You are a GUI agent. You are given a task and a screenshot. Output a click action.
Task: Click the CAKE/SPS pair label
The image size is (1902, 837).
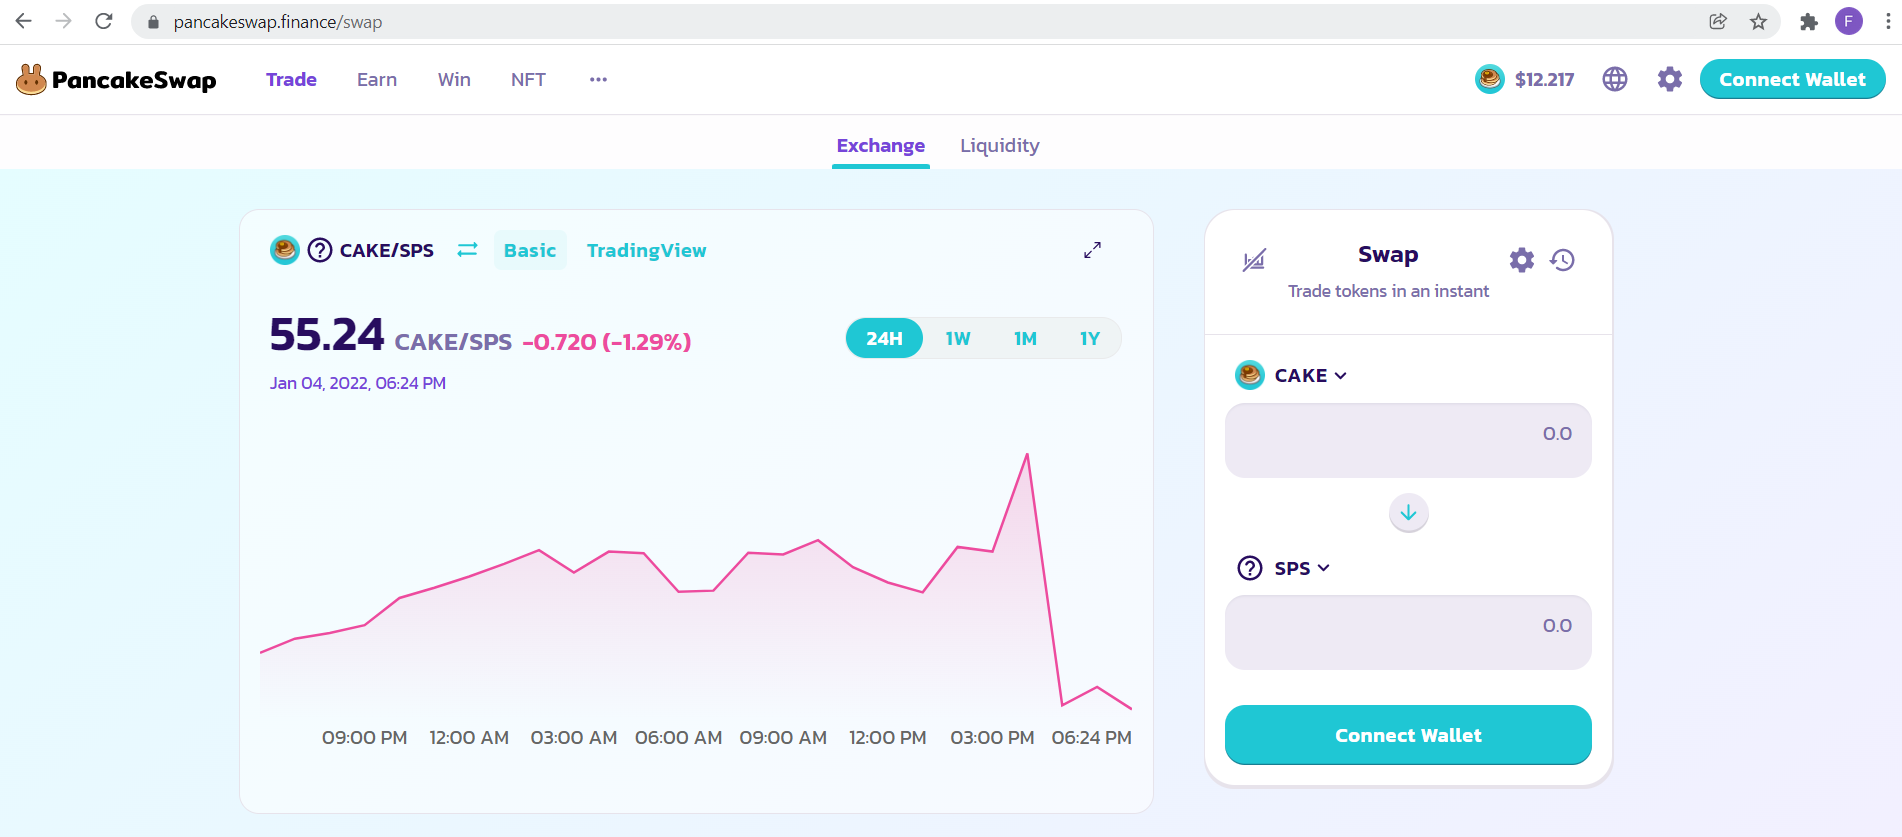point(387,250)
